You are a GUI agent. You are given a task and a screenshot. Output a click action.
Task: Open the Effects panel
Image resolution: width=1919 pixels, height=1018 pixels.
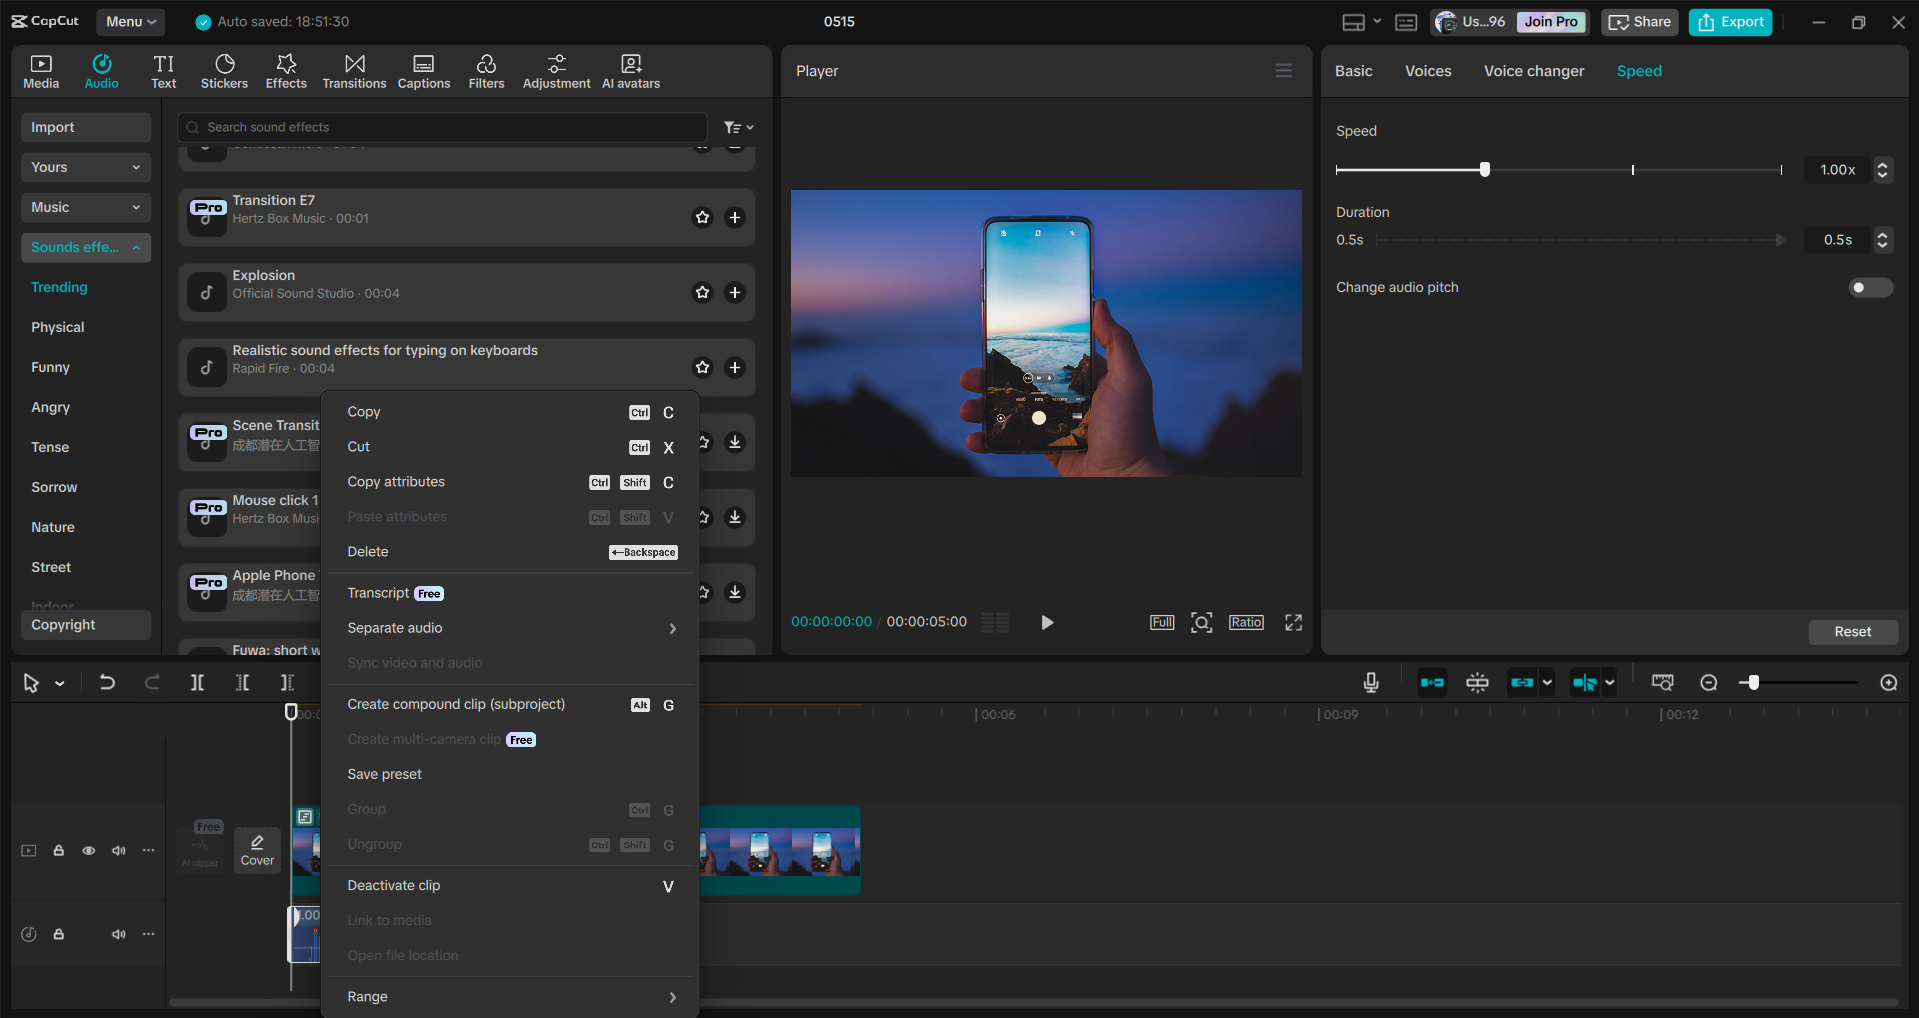[x=286, y=70]
